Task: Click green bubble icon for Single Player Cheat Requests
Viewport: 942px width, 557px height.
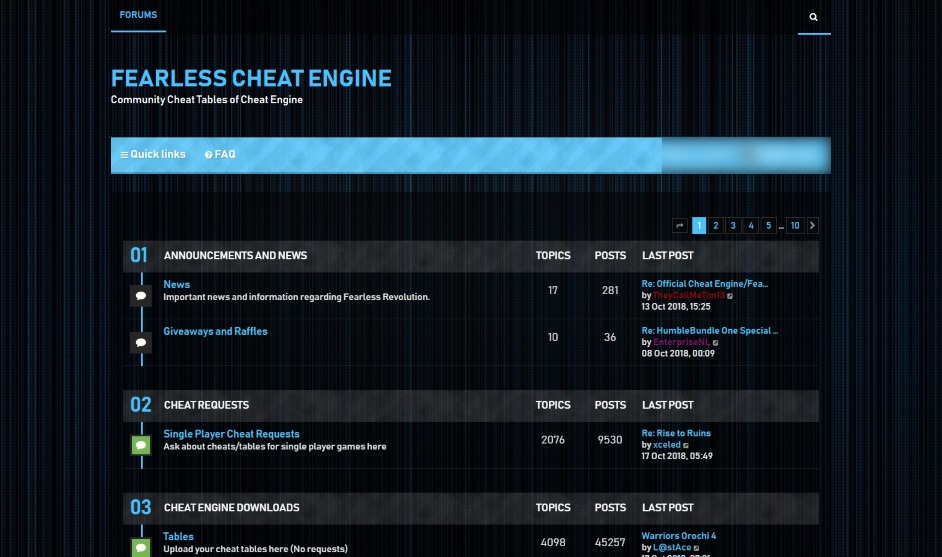Action: 141,445
